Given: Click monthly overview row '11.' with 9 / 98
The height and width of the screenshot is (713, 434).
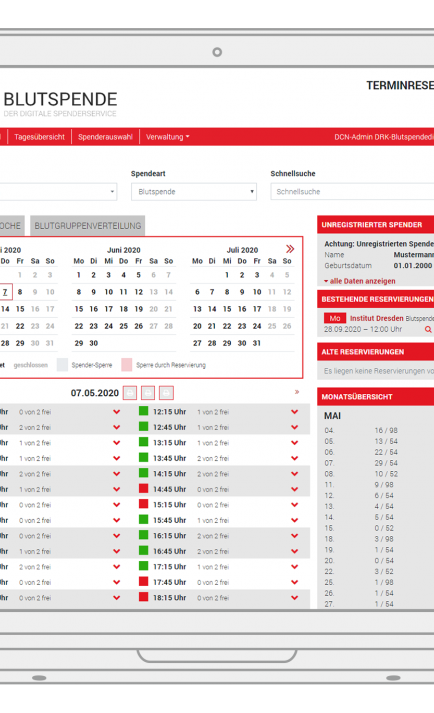Looking at the screenshot, I should point(361,485).
